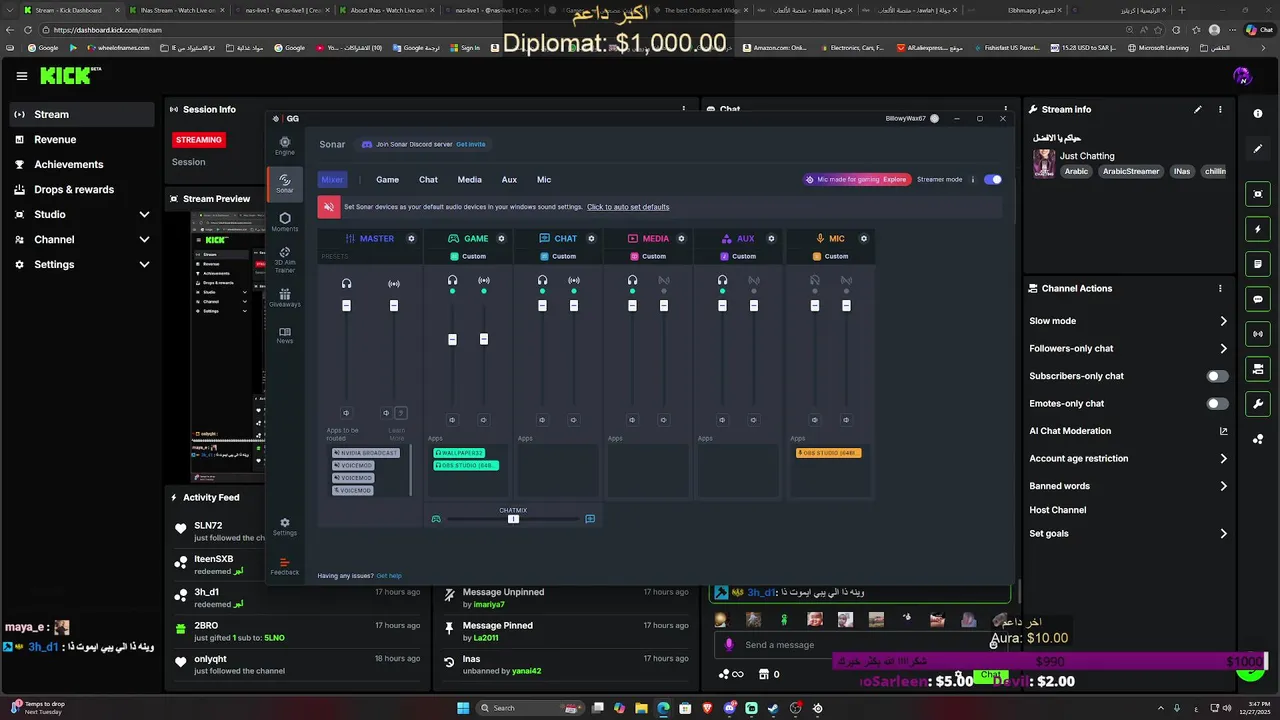Mute the CHAT stream output

click(573, 420)
